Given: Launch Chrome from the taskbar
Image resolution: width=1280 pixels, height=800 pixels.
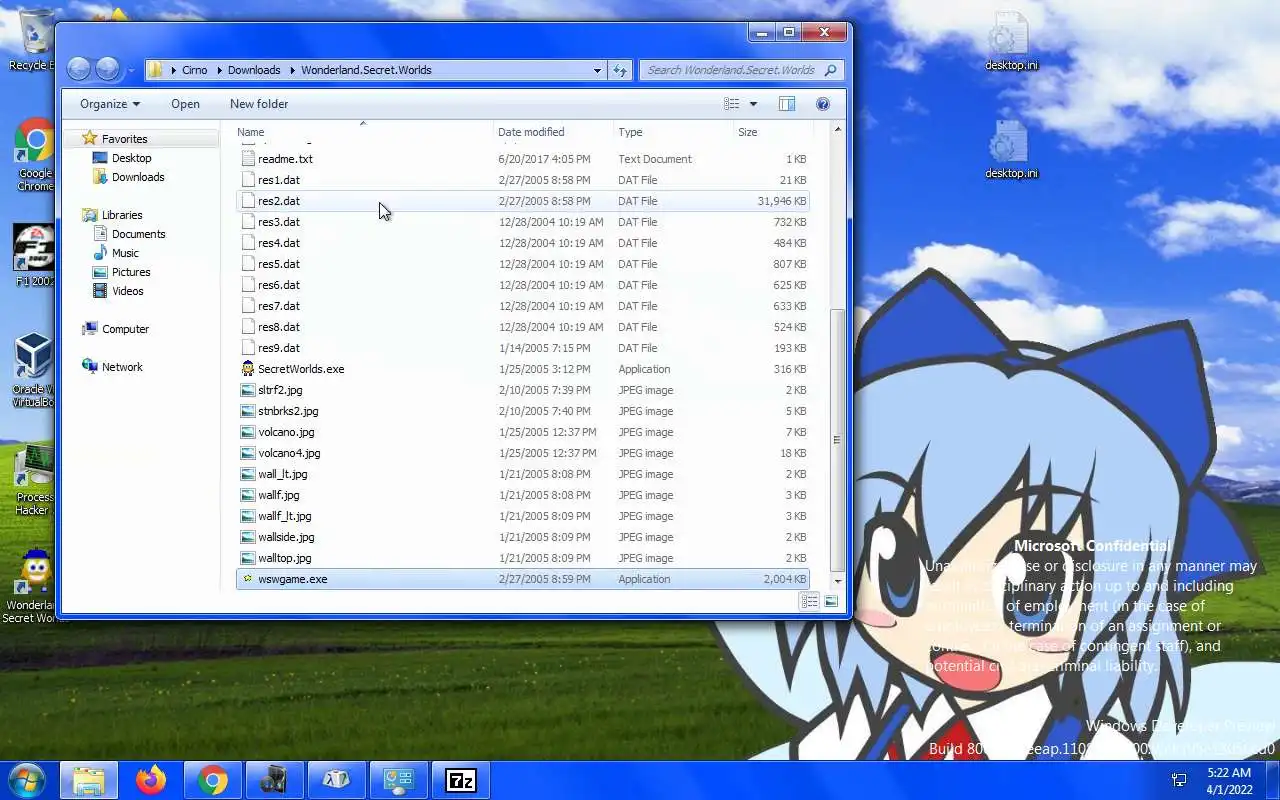Looking at the screenshot, I should click(x=212, y=780).
